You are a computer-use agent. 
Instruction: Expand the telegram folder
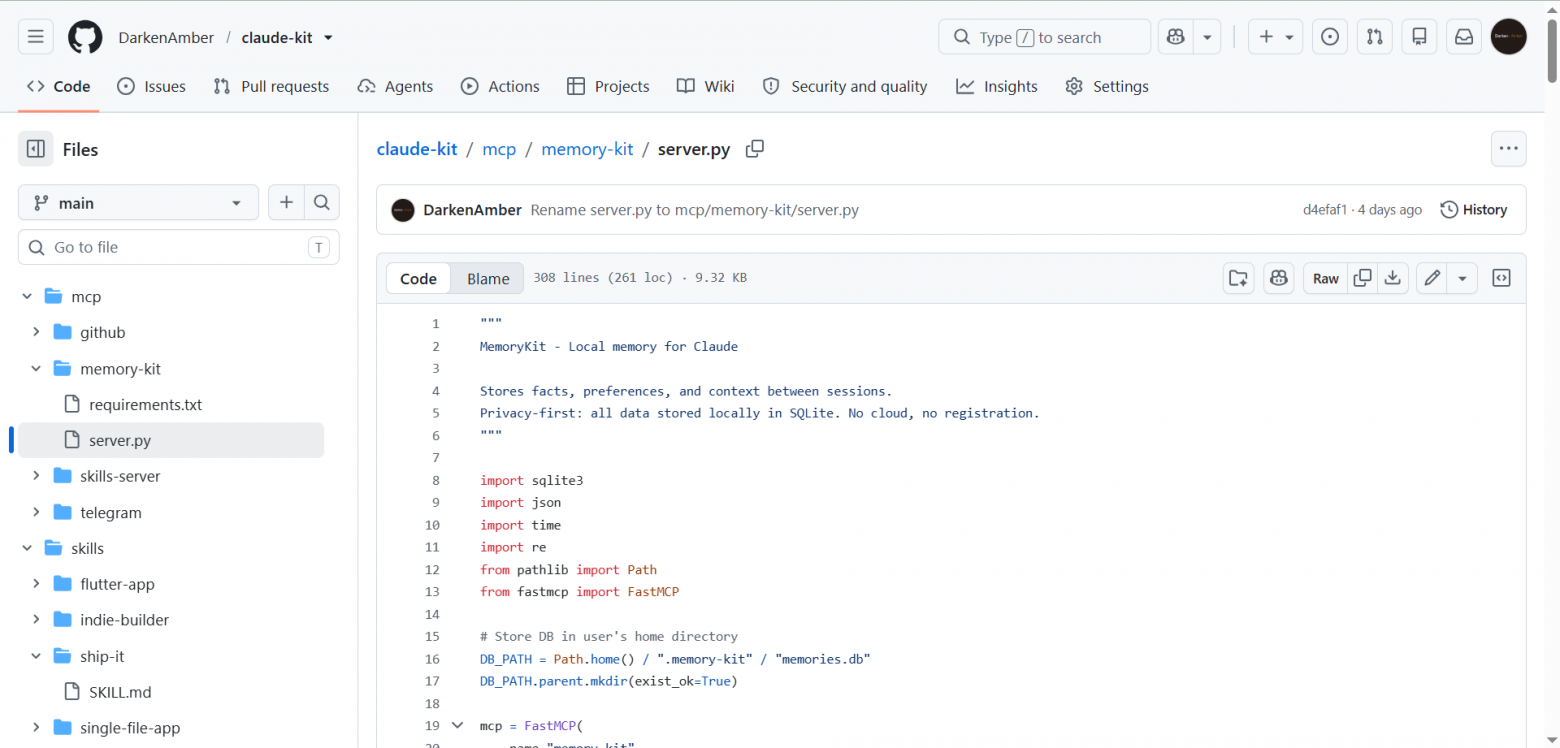coord(36,512)
